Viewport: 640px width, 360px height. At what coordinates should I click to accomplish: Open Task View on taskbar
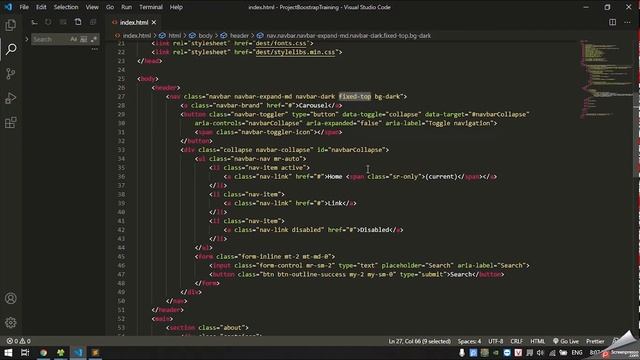25,353
